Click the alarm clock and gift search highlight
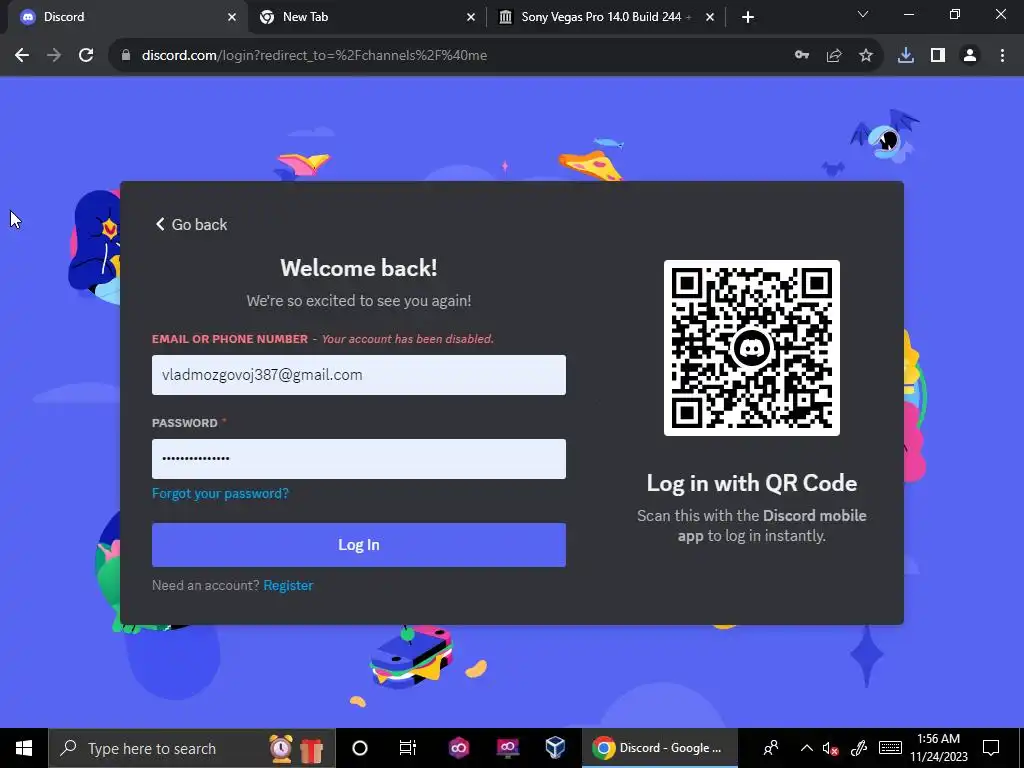This screenshot has height=768, width=1024. [296, 748]
